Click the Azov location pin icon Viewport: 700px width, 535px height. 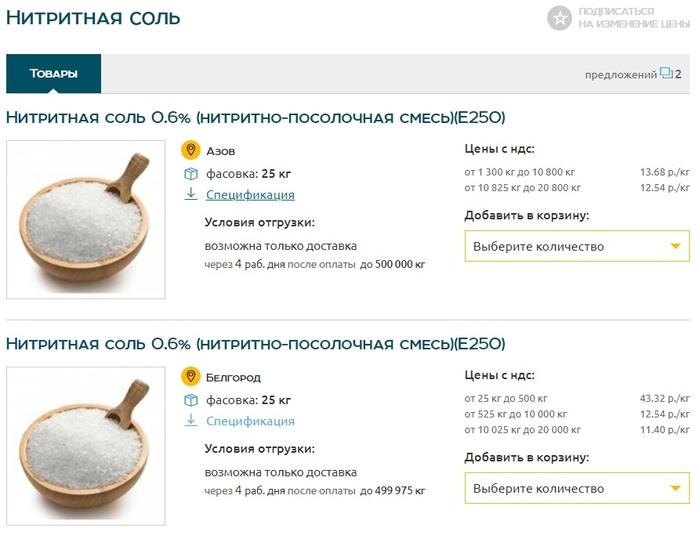[x=191, y=150]
